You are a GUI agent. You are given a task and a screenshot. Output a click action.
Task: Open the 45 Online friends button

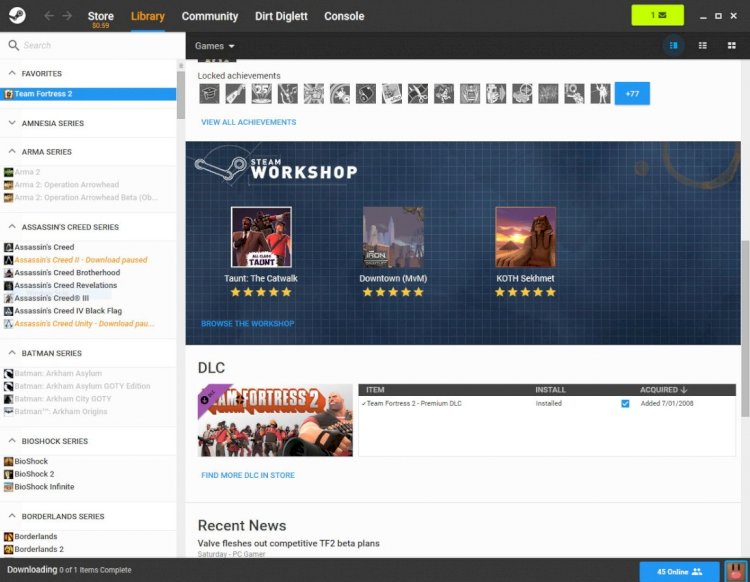tap(679, 571)
